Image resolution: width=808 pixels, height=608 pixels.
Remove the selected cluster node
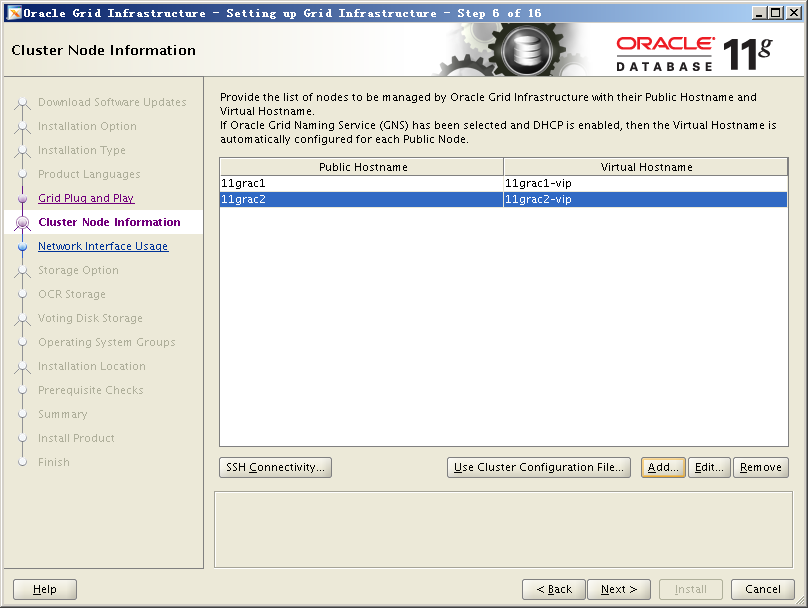[x=761, y=467]
